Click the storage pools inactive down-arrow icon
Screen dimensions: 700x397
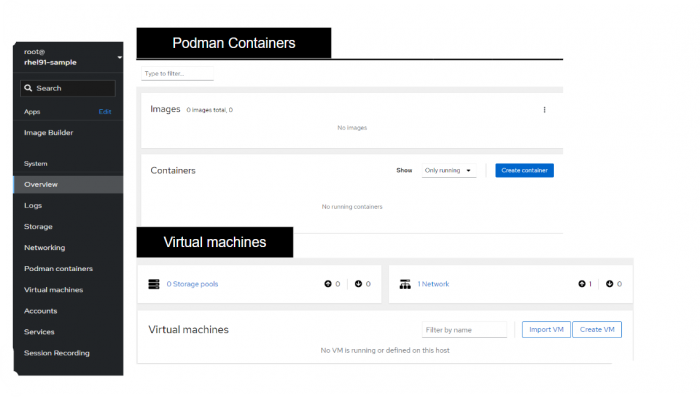(x=358, y=284)
